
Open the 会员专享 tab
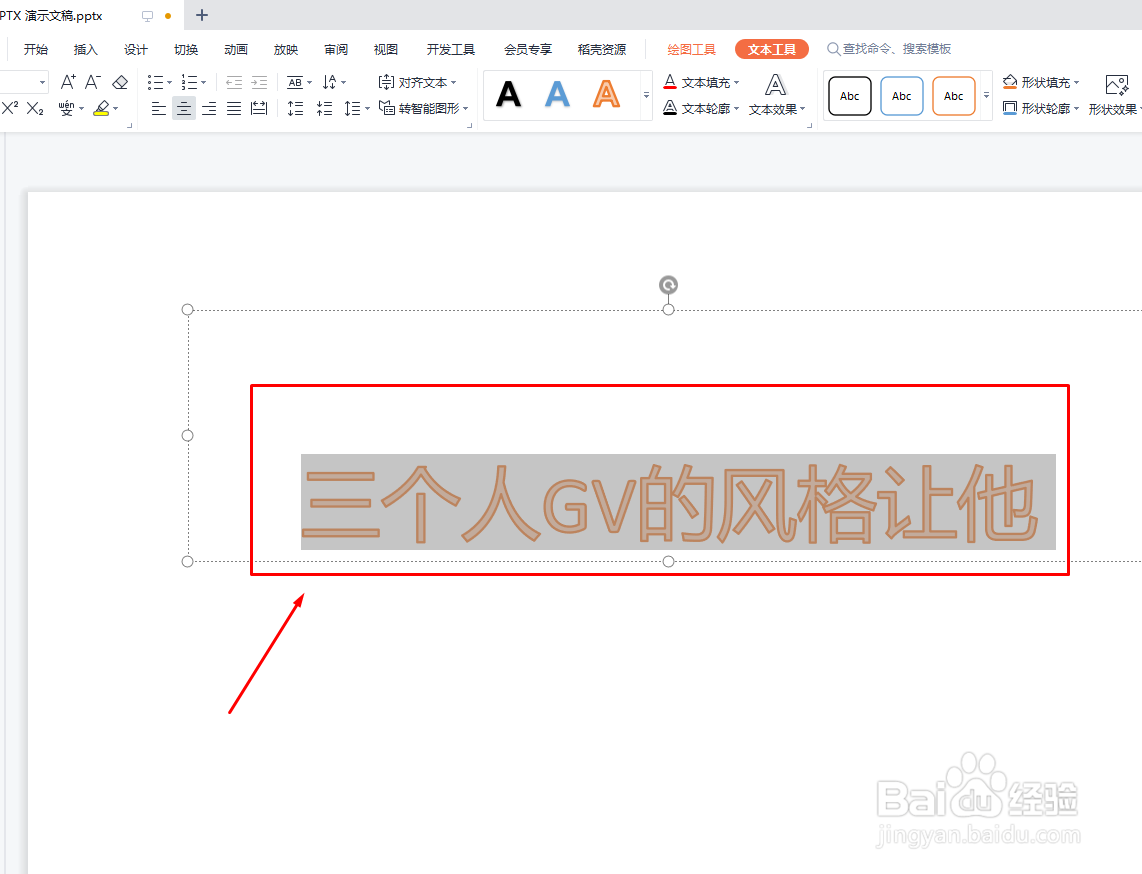(x=528, y=50)
